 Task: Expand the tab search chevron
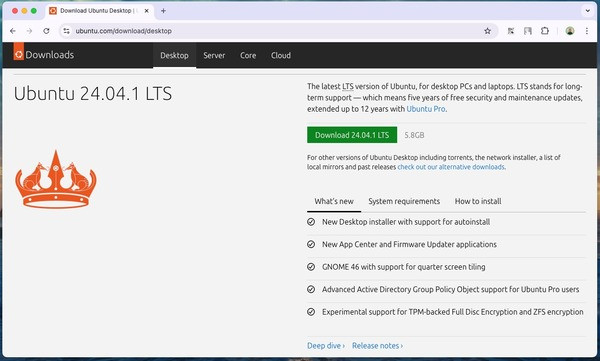587,11
